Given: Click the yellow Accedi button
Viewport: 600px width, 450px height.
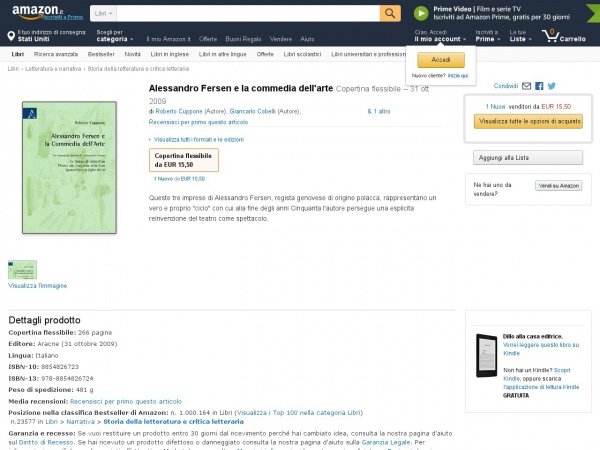Looking at the screenshot, I should coord(441,60).
